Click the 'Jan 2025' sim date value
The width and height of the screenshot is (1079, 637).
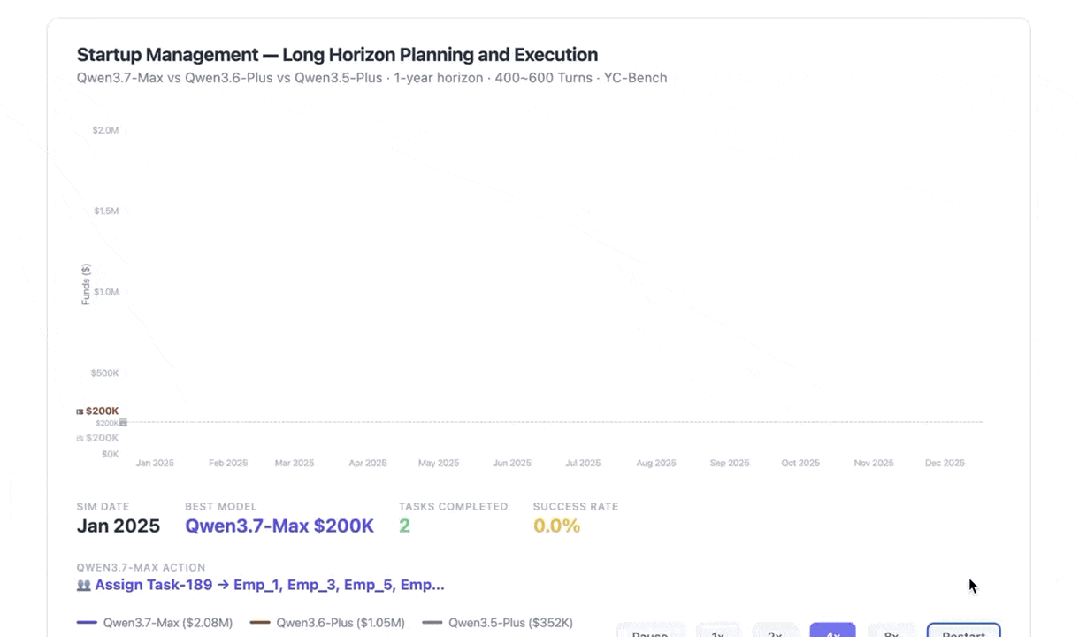(118, 526)
